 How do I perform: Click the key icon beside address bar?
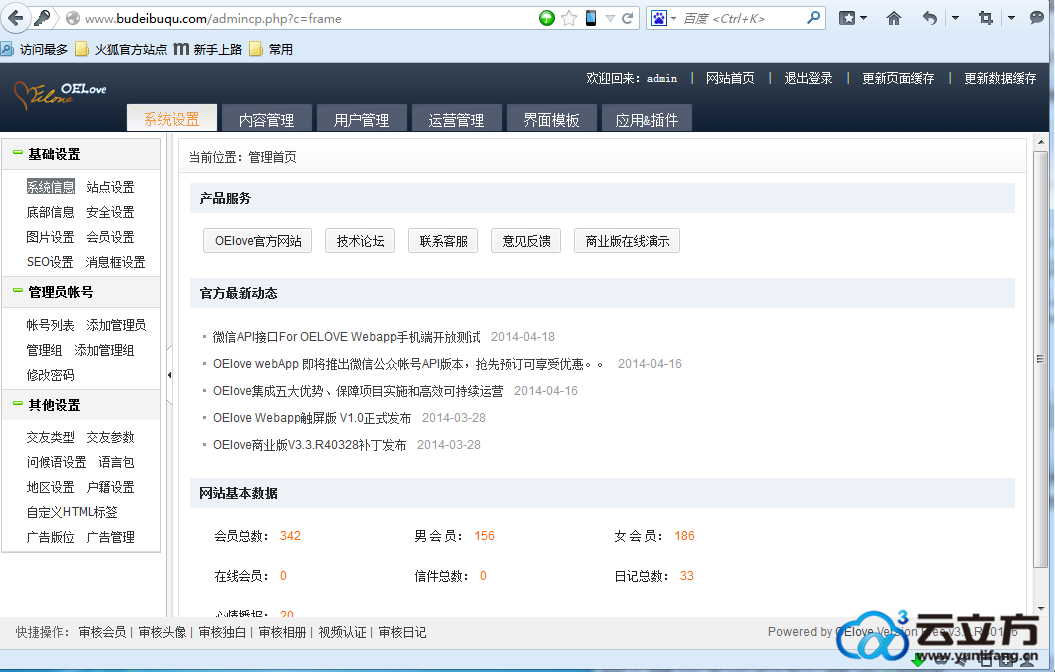pyautogui.click(x=42, y=18)
